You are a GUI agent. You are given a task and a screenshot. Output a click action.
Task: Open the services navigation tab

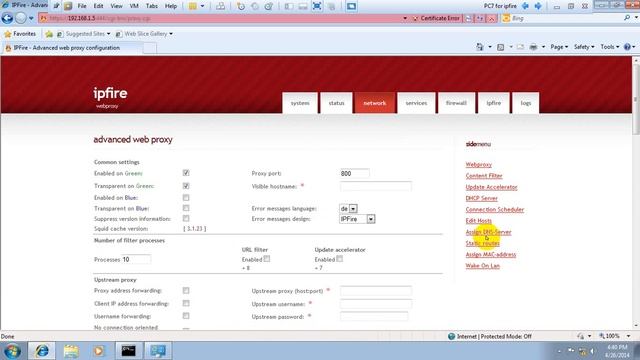[x=416, y=103]
